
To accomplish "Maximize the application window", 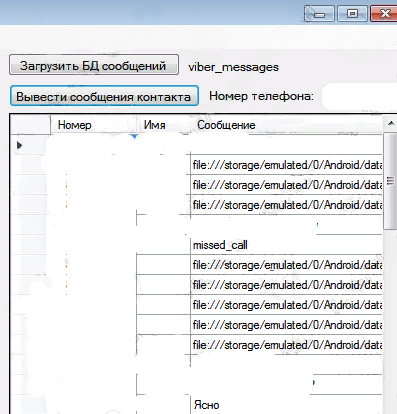I will [x=352, y=14].
